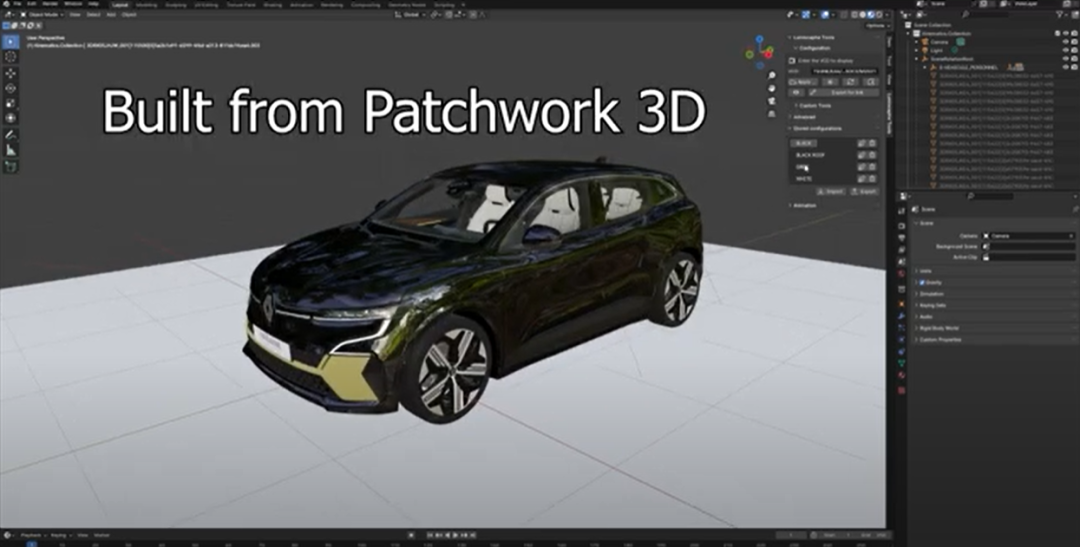This screenshot has width=1080, height=547.
Task: Click the orientation gizmo in the viewport
Action: tap(760, 52)
